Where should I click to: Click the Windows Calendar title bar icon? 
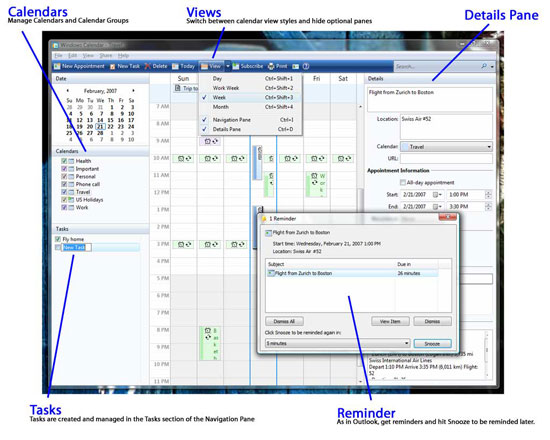pos(55,45)
